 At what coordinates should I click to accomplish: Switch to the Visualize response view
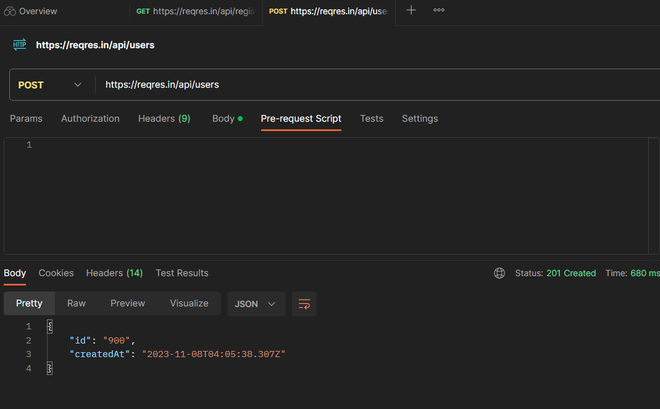click(189, 304)
